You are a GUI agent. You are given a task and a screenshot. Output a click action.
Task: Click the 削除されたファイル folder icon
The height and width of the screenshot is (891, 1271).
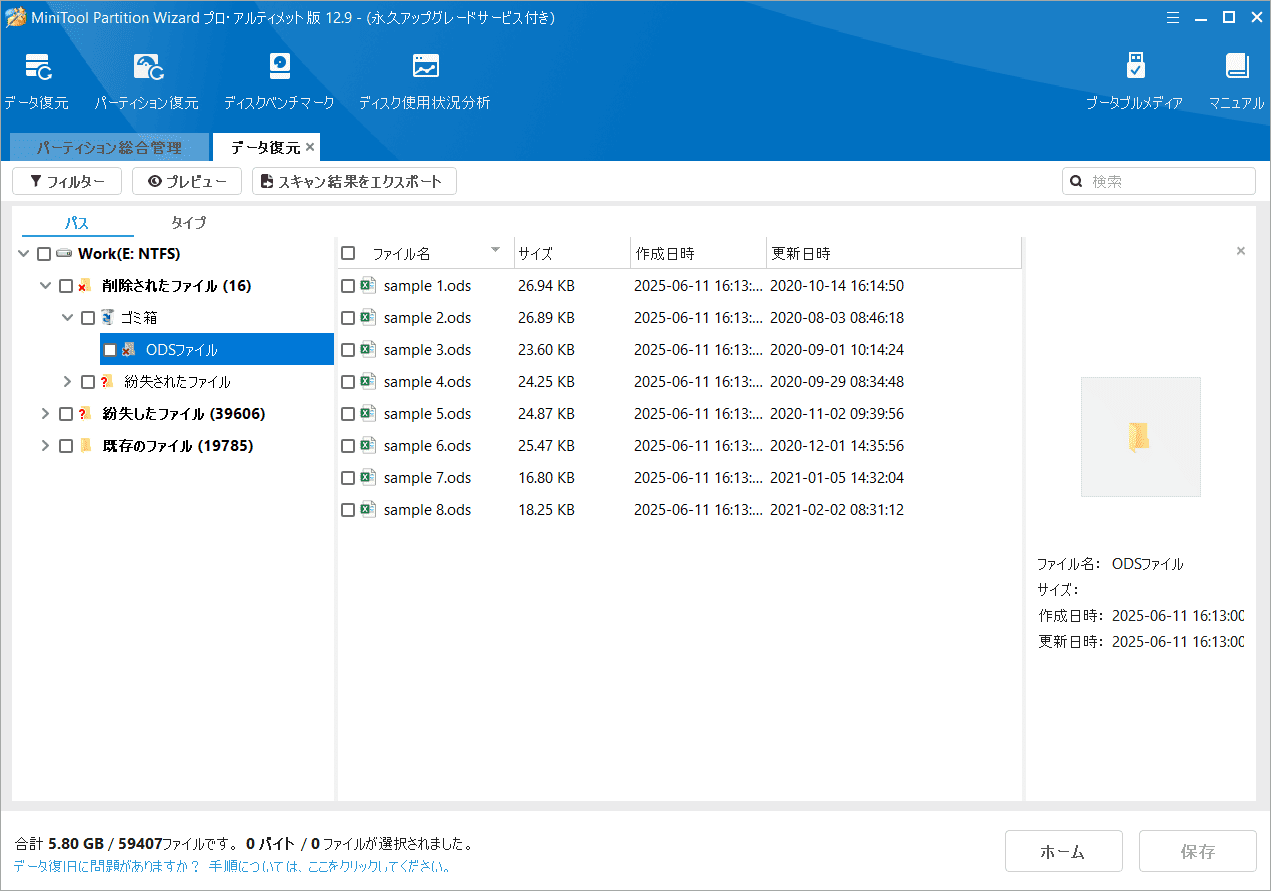[85, 286]
